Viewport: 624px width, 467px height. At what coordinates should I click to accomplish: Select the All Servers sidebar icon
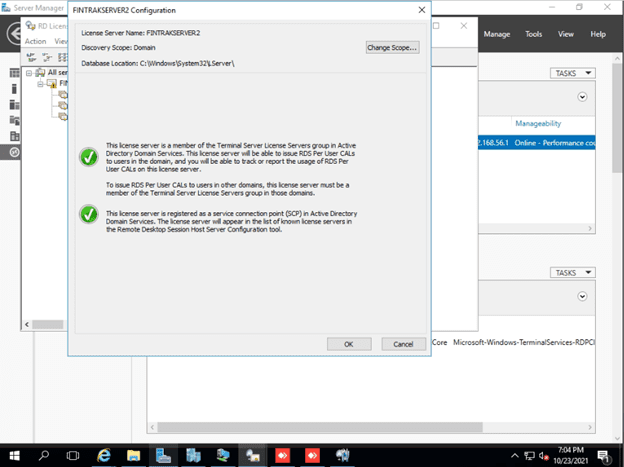point(14,105)
